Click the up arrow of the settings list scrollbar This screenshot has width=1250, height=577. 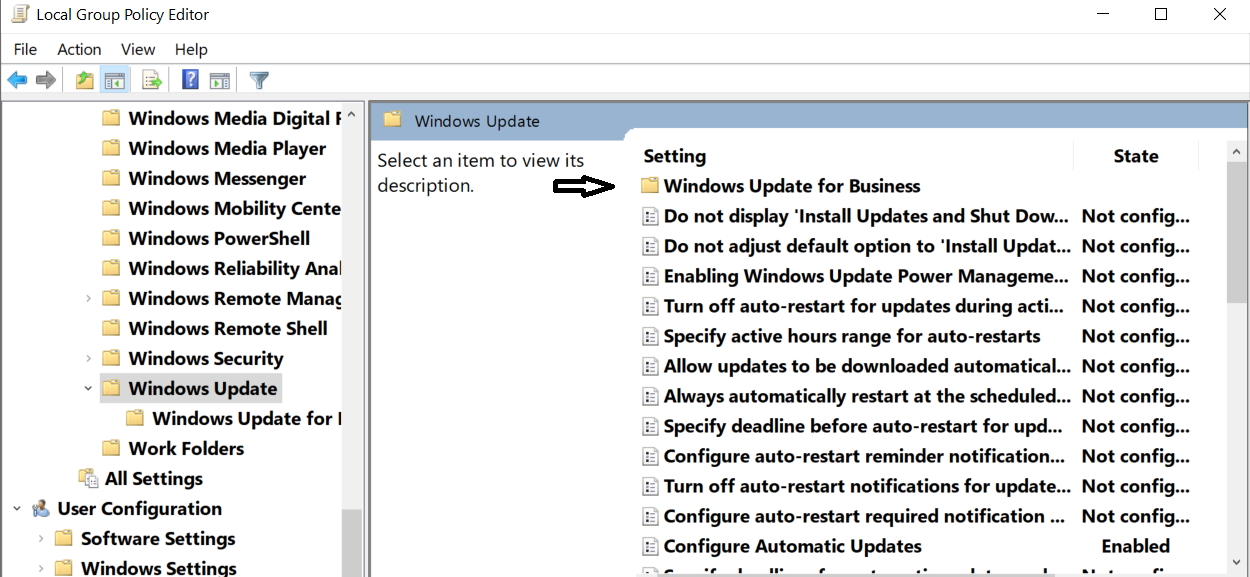[1237, 152]
